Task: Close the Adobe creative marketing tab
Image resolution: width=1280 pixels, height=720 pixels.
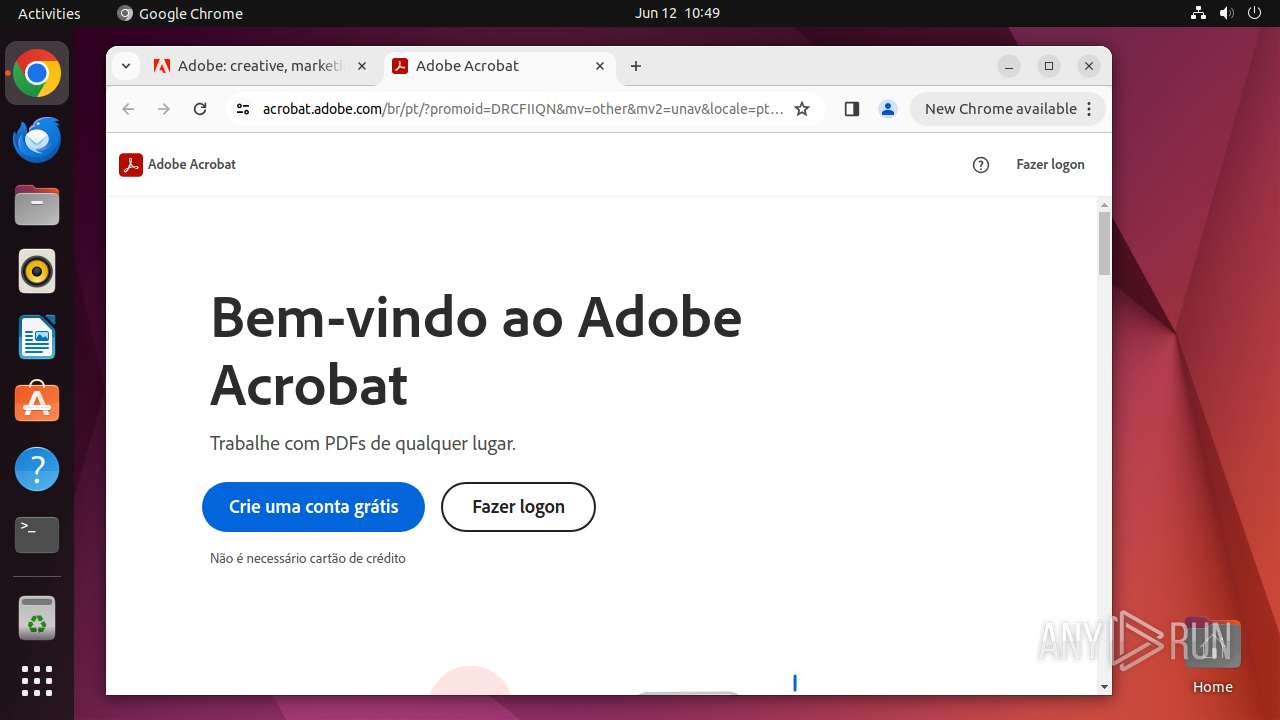Action: click(362, 66)
